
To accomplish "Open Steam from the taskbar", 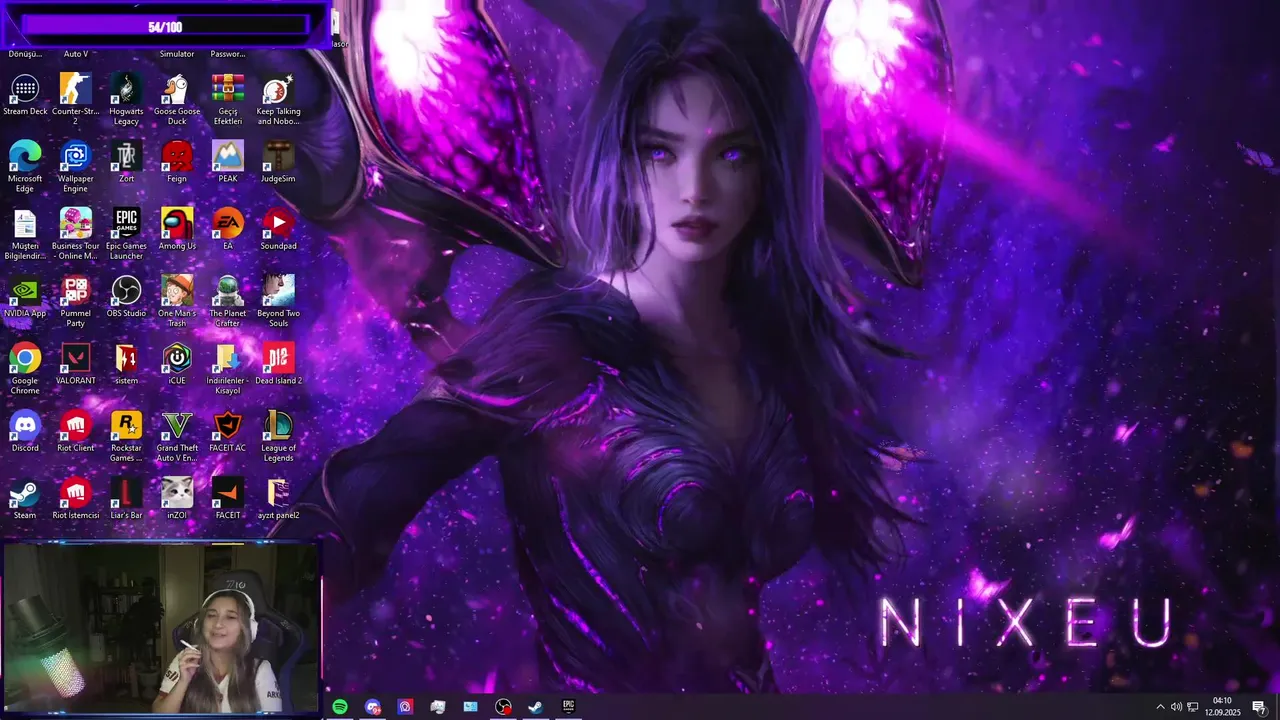I will click(536, 707).
